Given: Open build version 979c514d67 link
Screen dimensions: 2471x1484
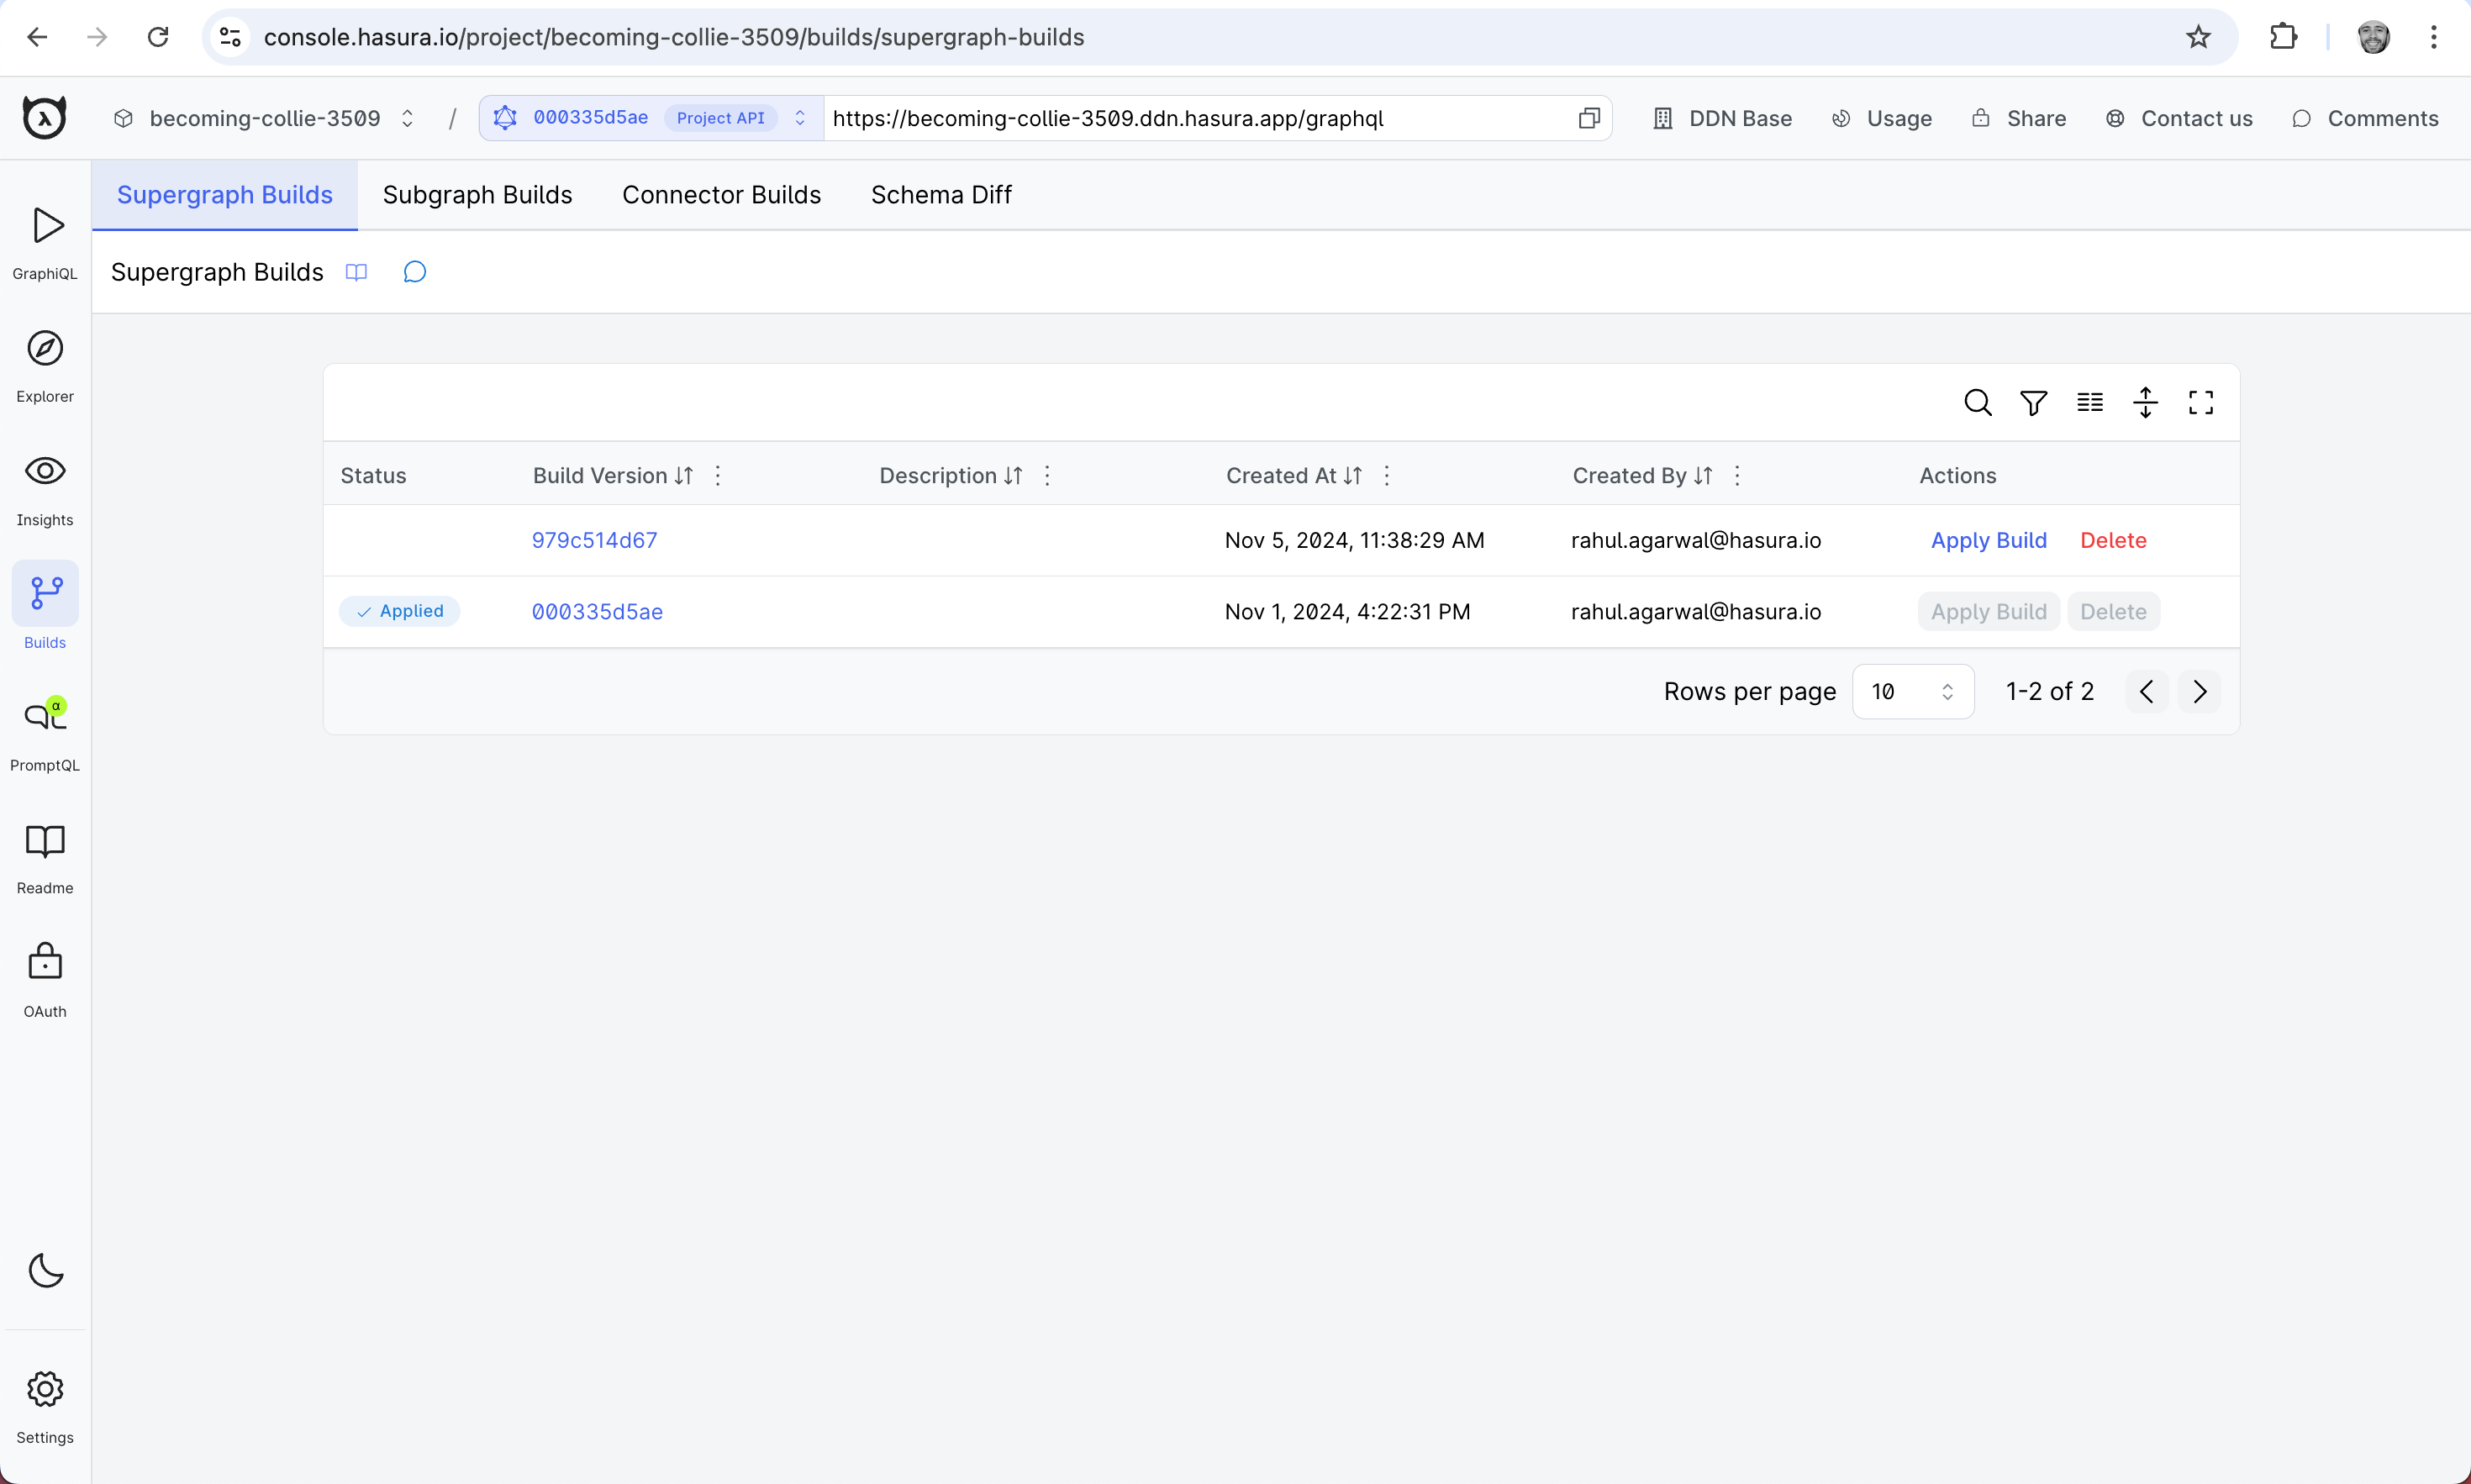Looking at the screenshot, I should point(594,540).
